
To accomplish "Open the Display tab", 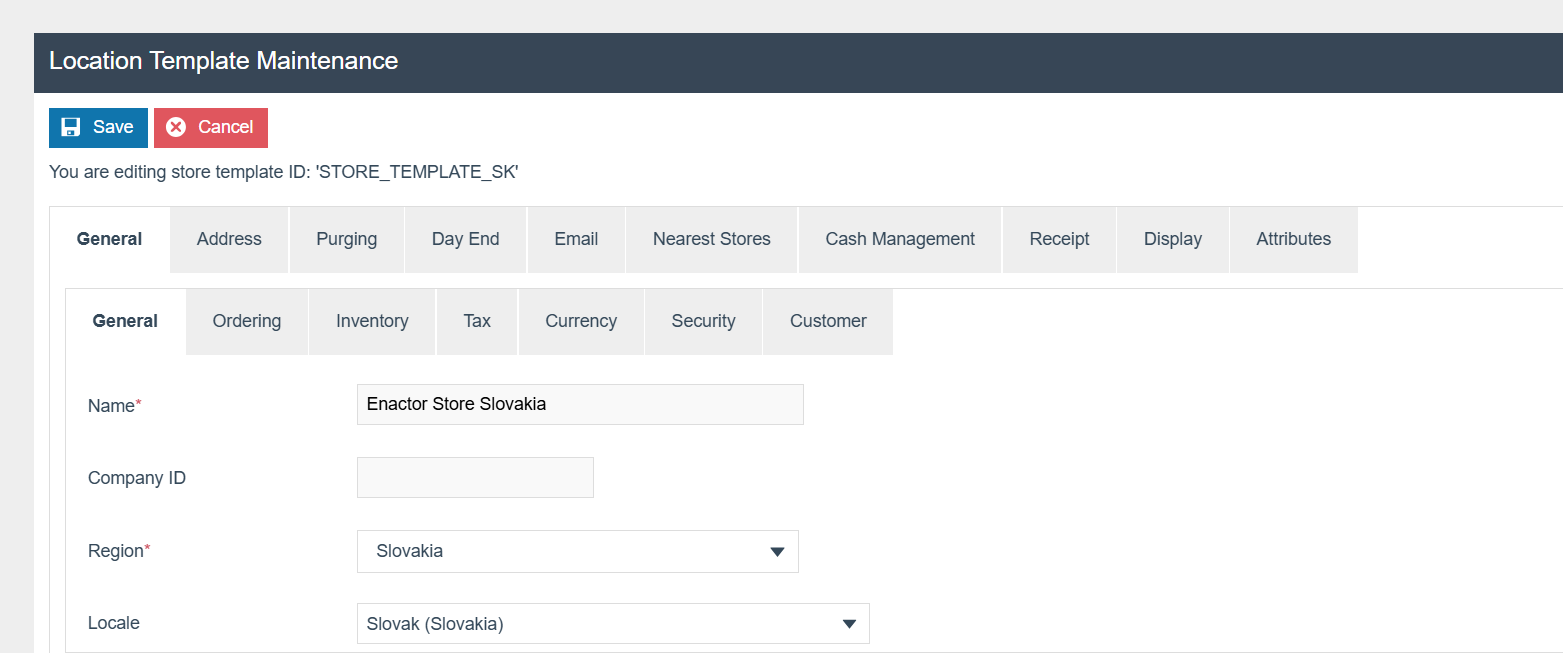I will (1172, 239).
